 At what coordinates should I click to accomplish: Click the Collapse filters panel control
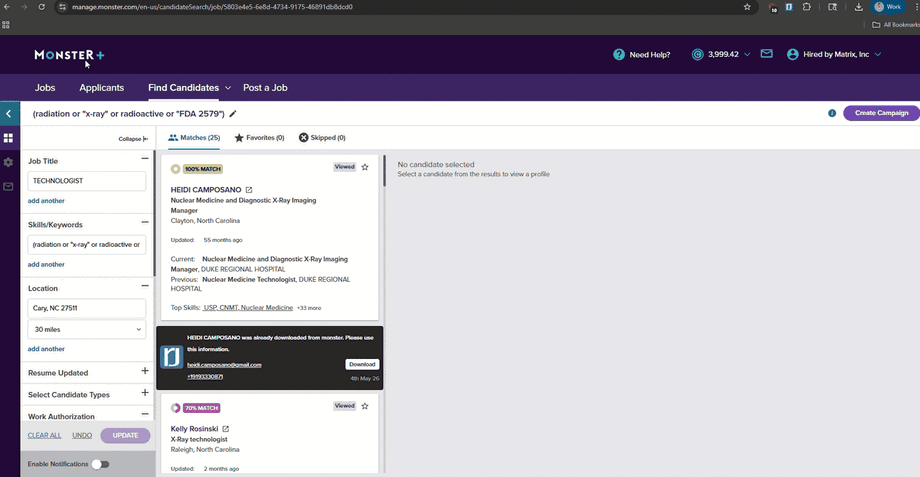pyautogui.click(x=133, y=139)
